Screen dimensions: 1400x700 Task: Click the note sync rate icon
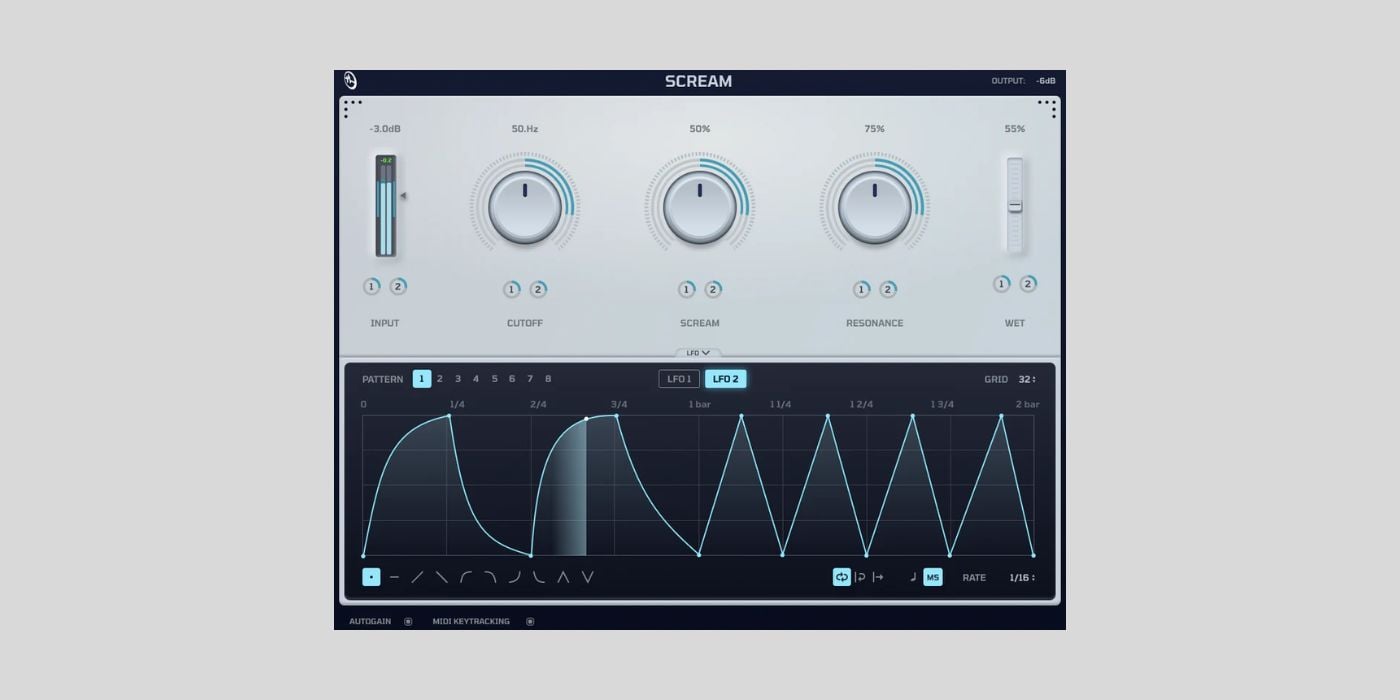[x=912, y=577]
